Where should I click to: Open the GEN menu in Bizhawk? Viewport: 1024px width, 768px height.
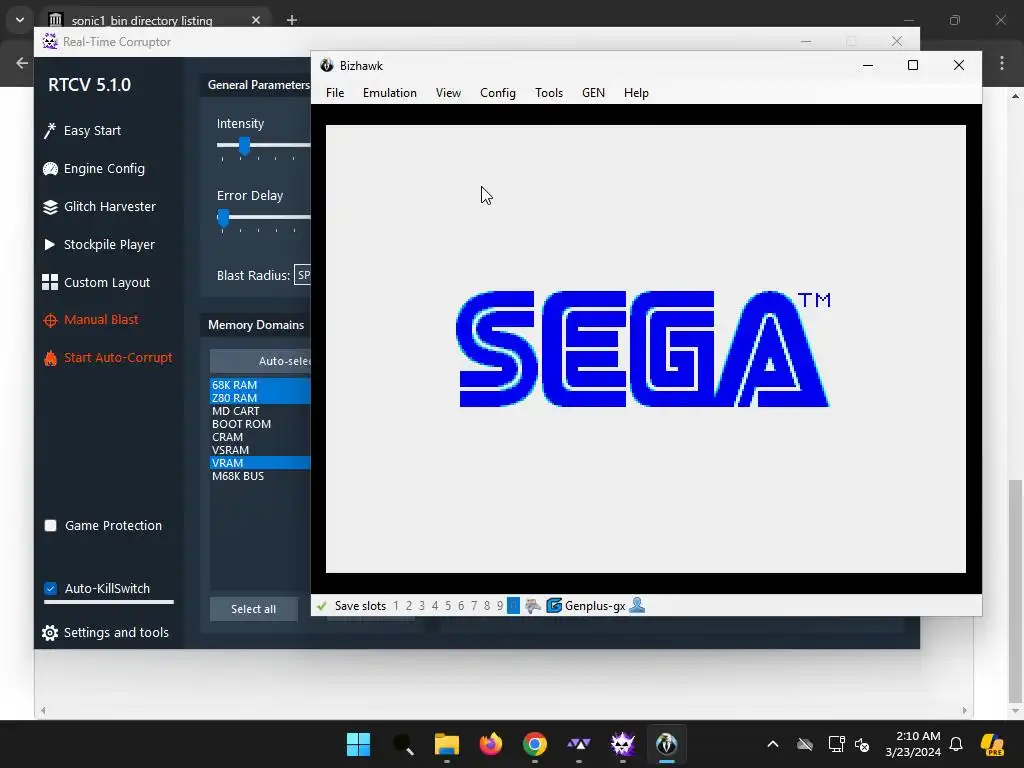[593, 93]
